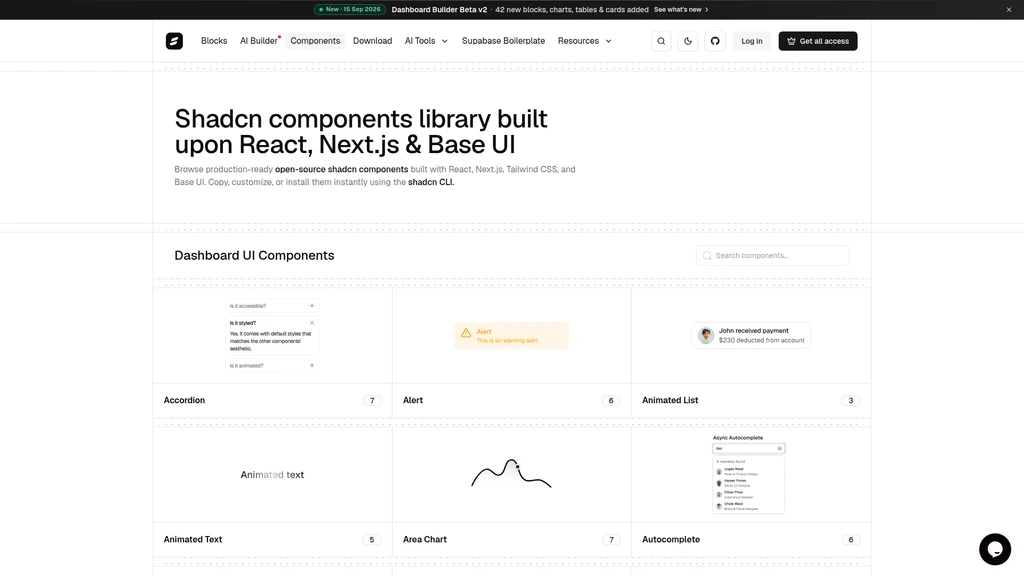This screenshot has height=576, width=1024.
Task: Open the Accordion component card title
Action: [184, 400]
